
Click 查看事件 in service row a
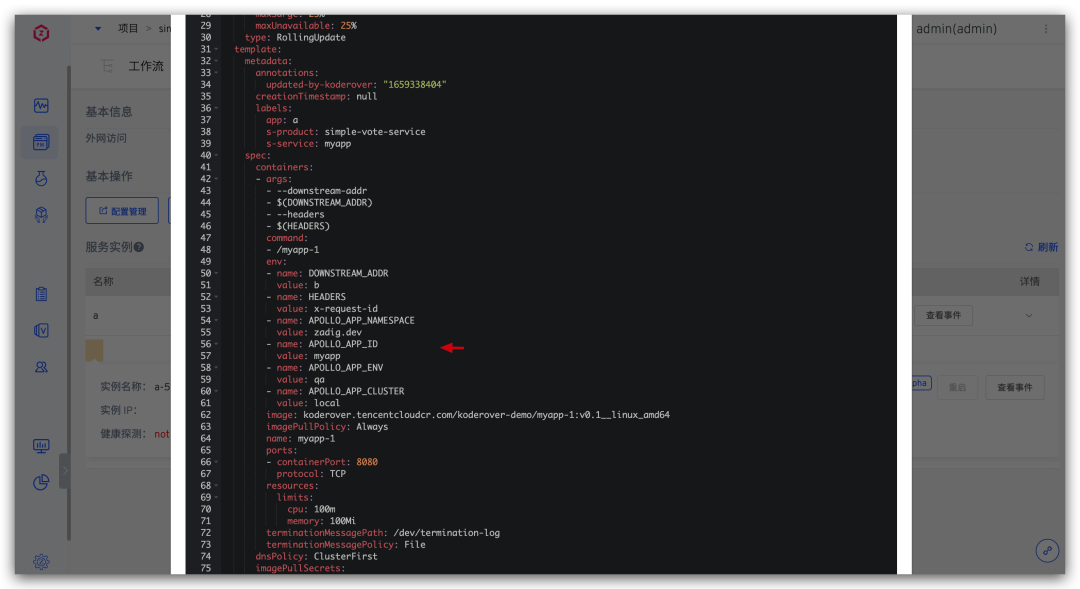click(x=942, y=315)
